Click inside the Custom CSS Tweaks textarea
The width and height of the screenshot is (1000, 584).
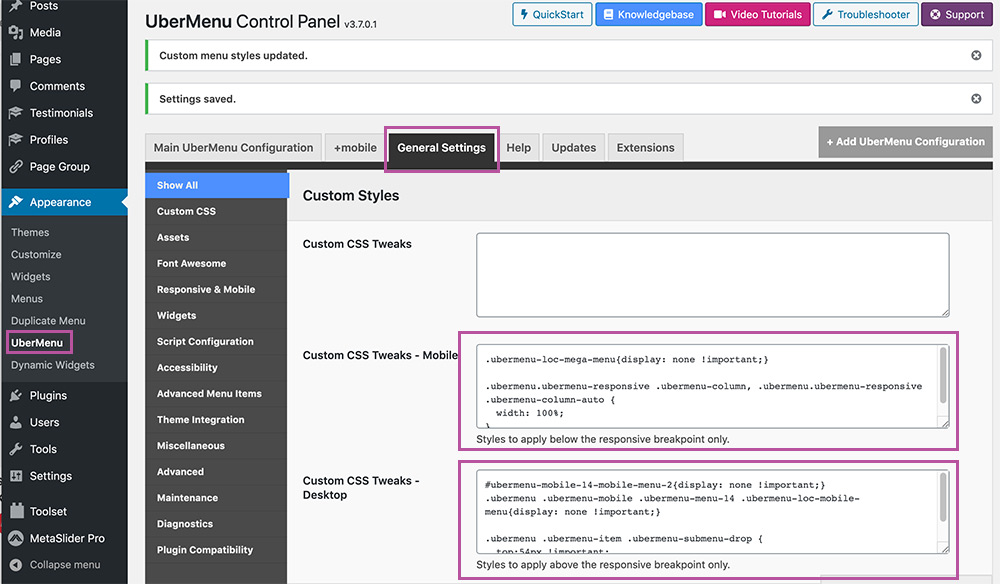[x=712, y=275]
